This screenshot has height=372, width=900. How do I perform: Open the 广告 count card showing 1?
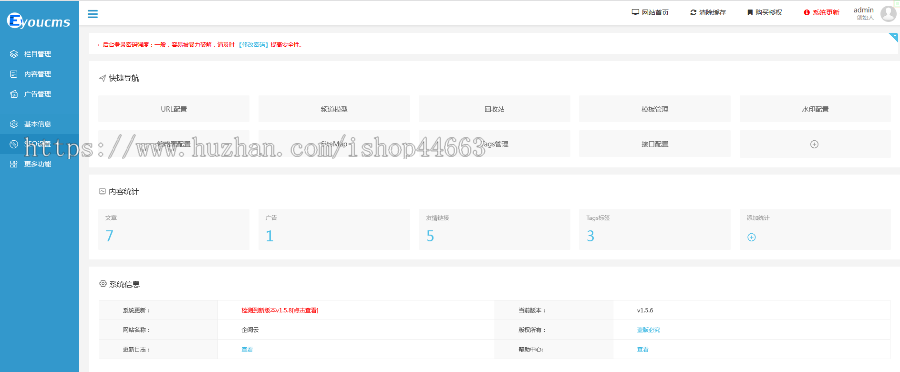[x=334, y=229]
